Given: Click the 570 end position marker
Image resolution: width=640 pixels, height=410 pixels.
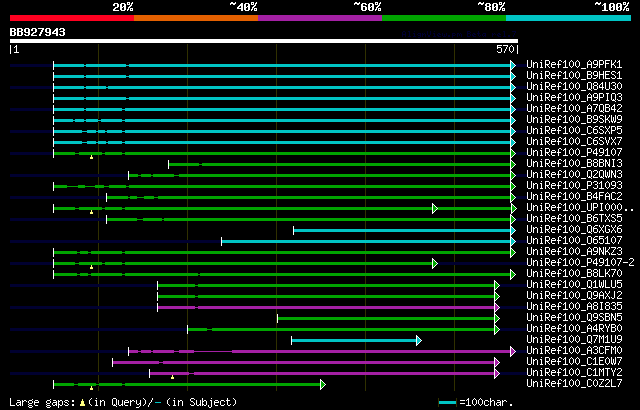Looking at the screenshot, I should (x=507, y=49).
